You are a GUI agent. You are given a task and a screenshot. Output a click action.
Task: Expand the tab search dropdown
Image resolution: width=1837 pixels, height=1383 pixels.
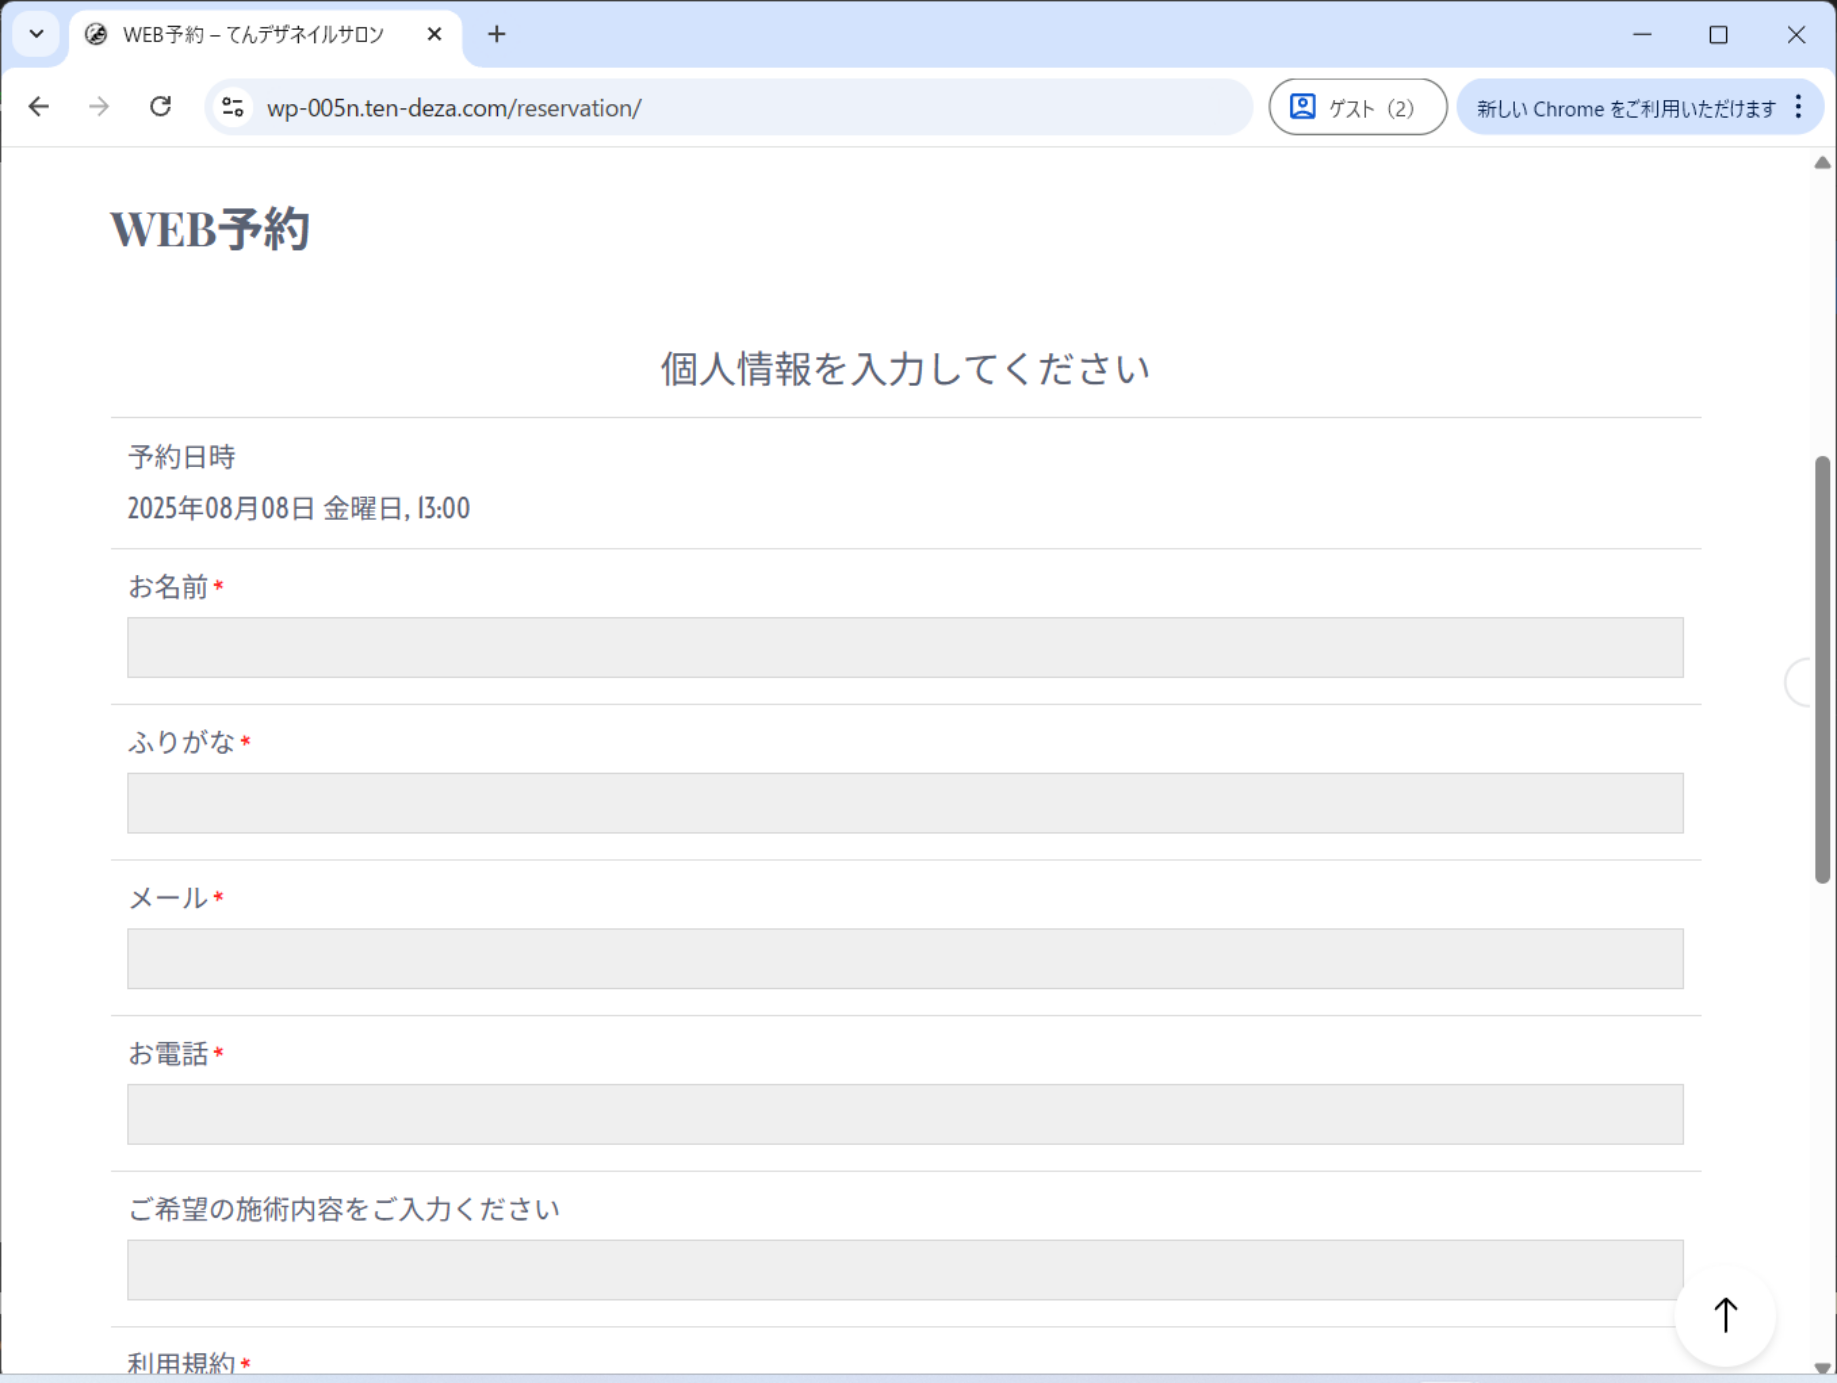coord(37,35)
